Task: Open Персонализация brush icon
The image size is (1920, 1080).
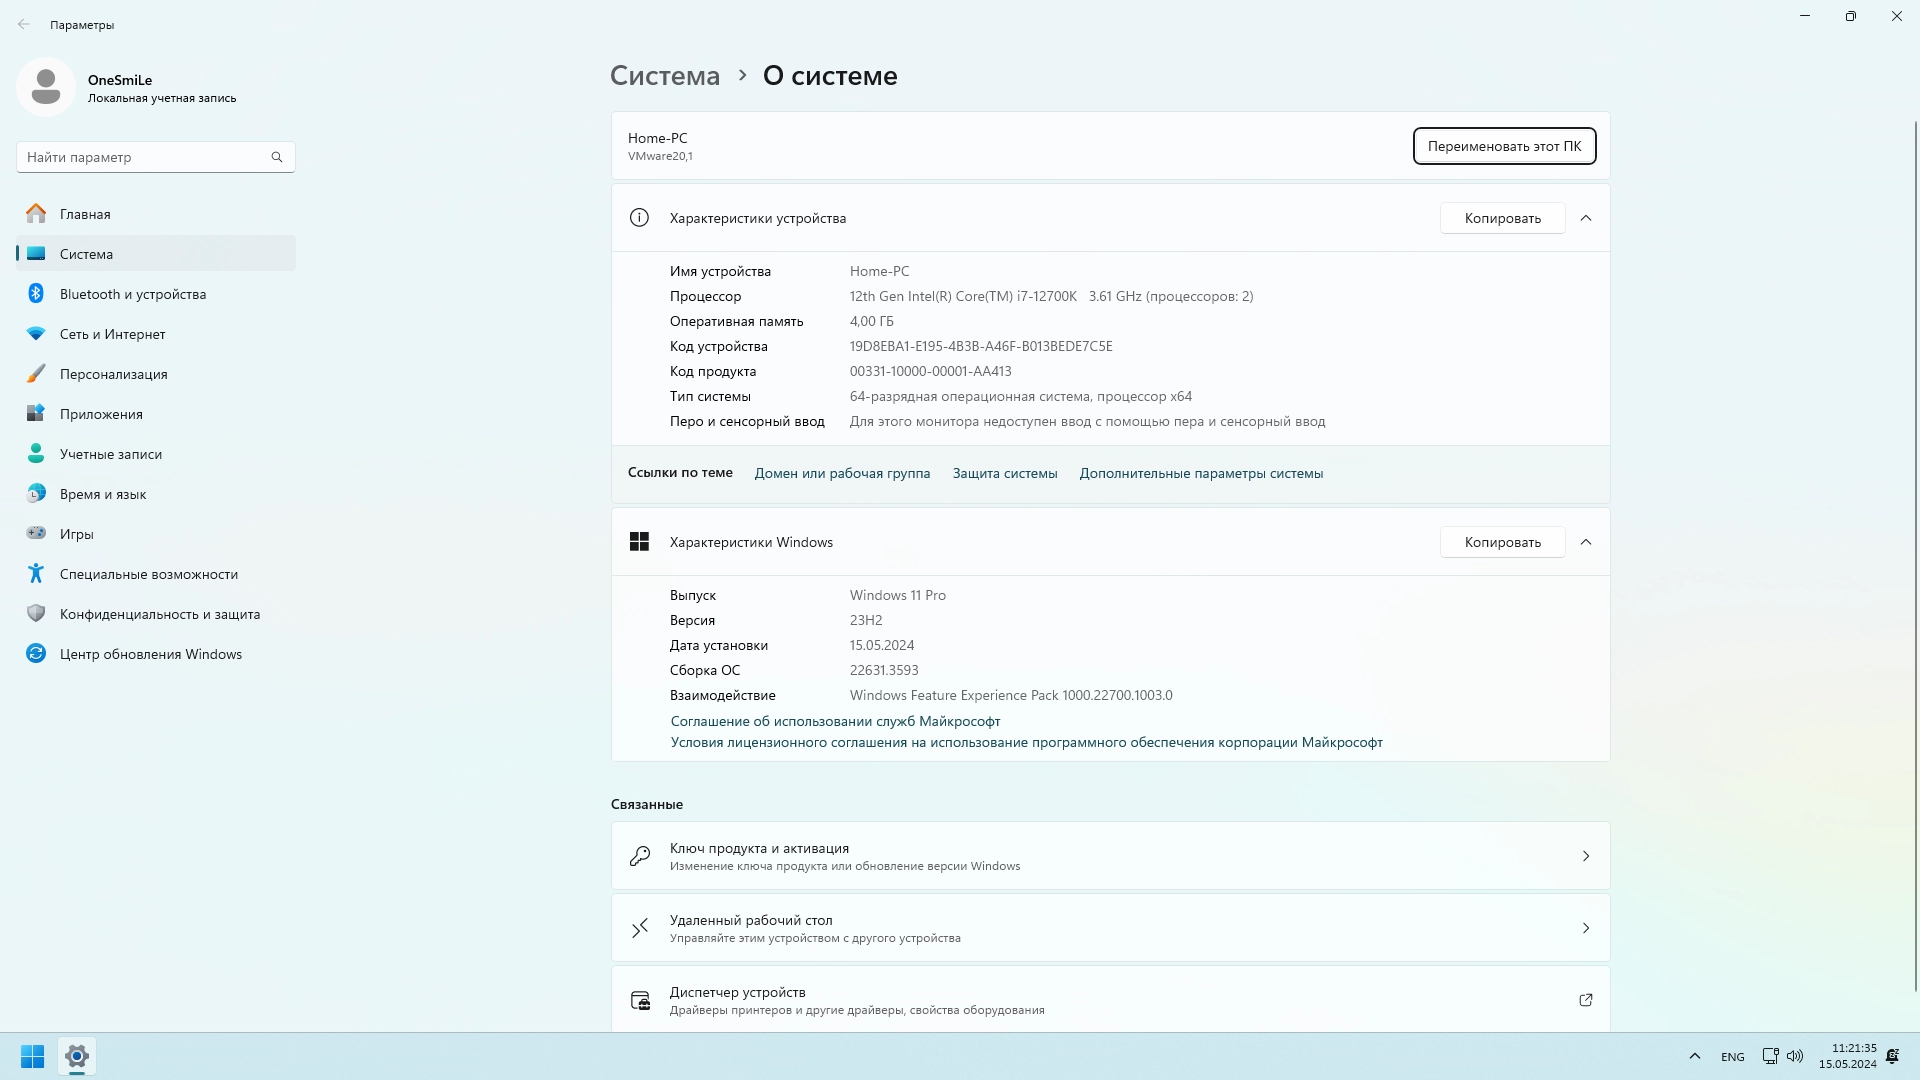Action: pyautogui.click(x=36, y=373)
